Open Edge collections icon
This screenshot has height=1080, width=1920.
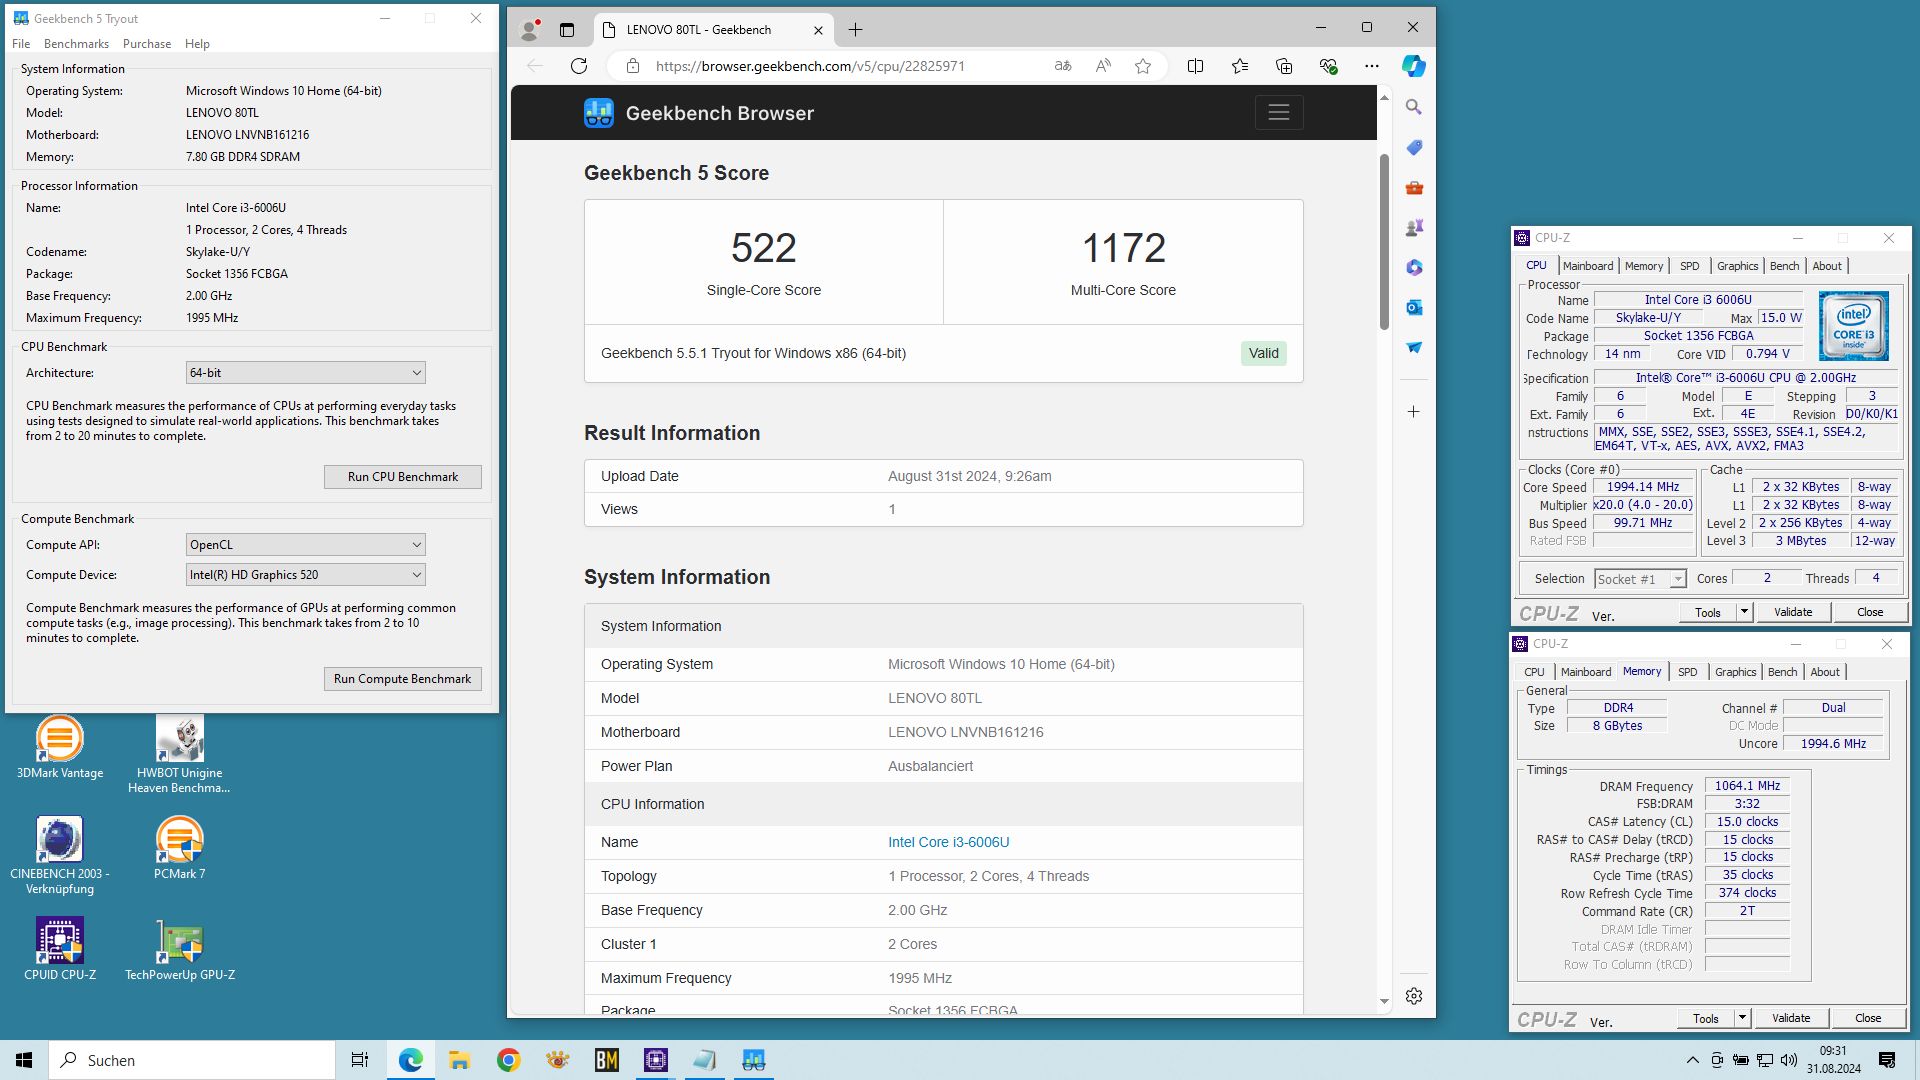point(1284,66)
